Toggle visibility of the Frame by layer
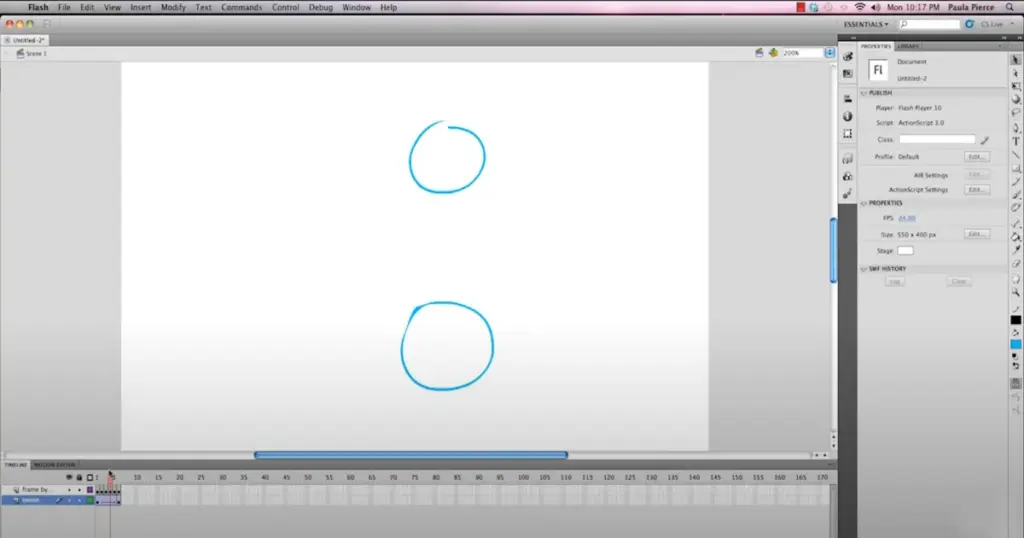Viewport: 1024px width, 538px height. pos(69,489)
